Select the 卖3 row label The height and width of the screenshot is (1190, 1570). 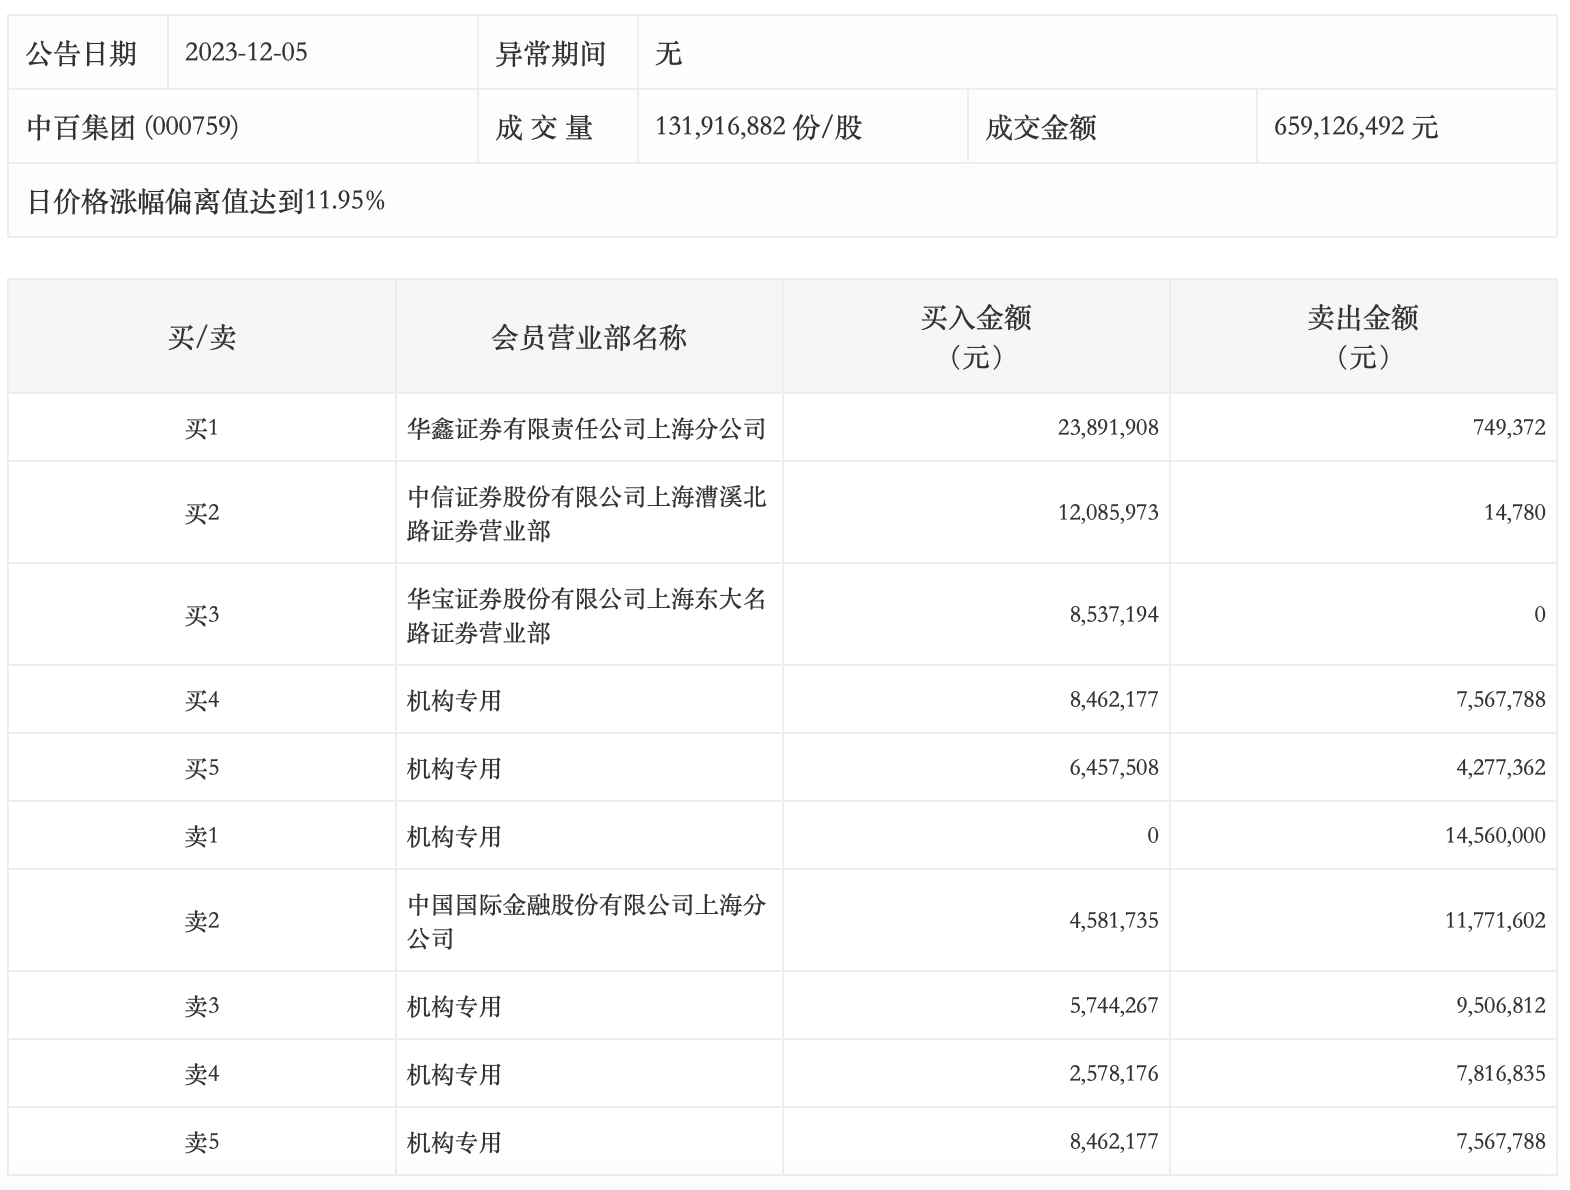(202, 1006)
